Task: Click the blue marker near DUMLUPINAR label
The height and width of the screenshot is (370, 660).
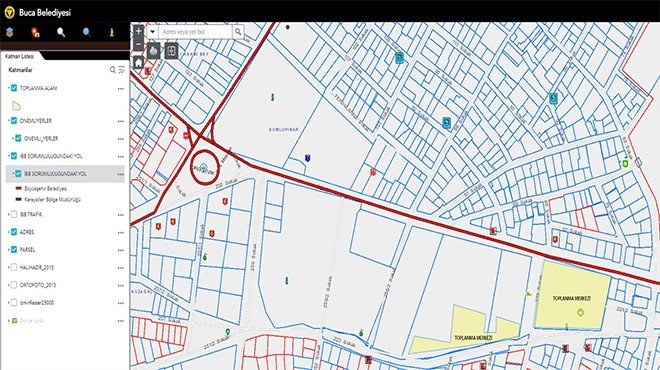Action: [x=308, y=158]
